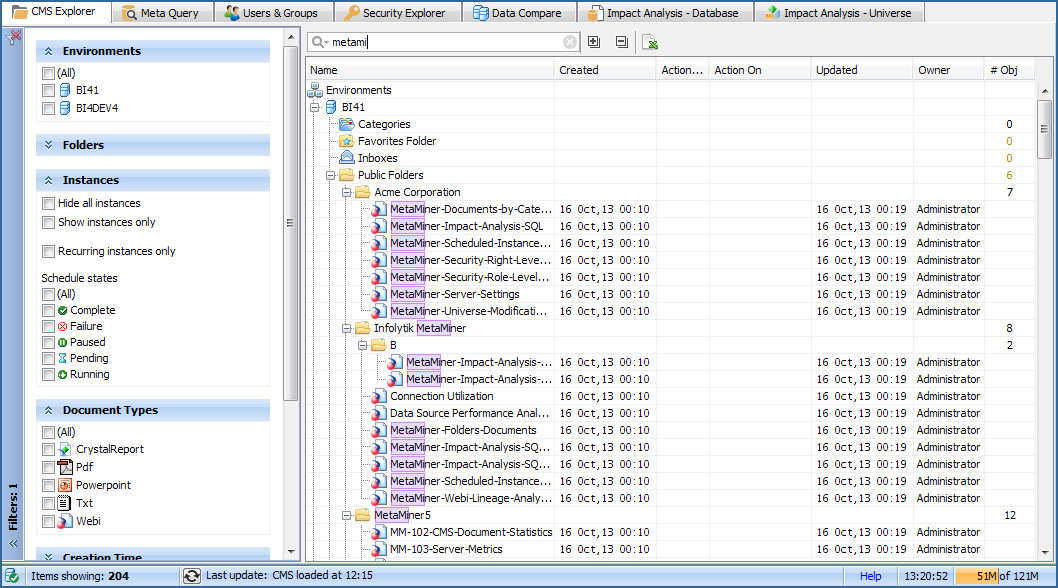Enable Hide all instances checkbox
1058x588 pixels.
pos(49,204)
